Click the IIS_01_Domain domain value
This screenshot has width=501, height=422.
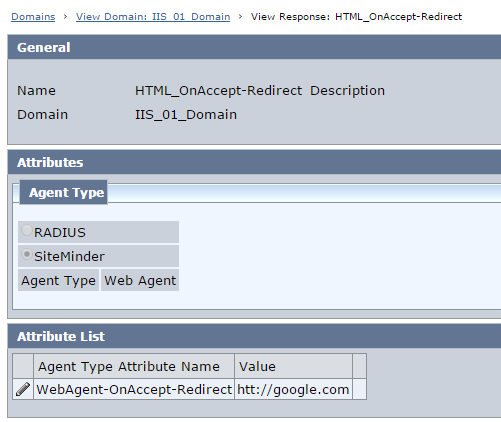tap(186, 115)
